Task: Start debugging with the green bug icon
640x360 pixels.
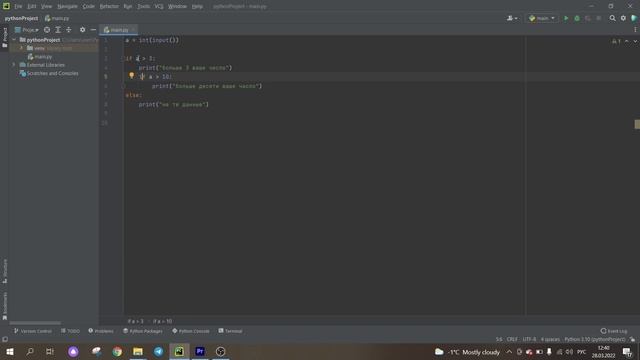Action: [577, 18]
